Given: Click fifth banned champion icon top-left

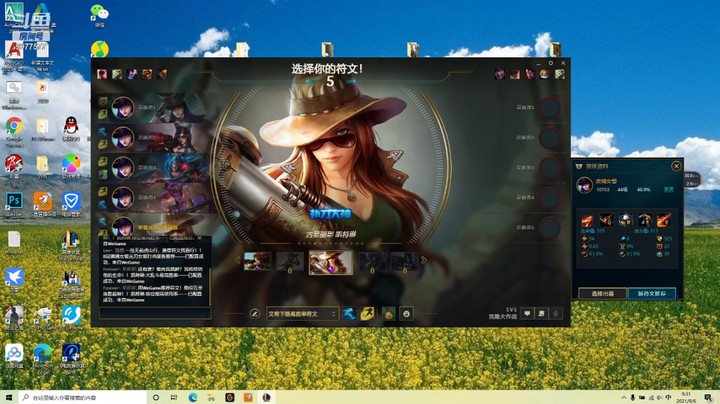Looking at the screenshot, I should tap(162, 74).
